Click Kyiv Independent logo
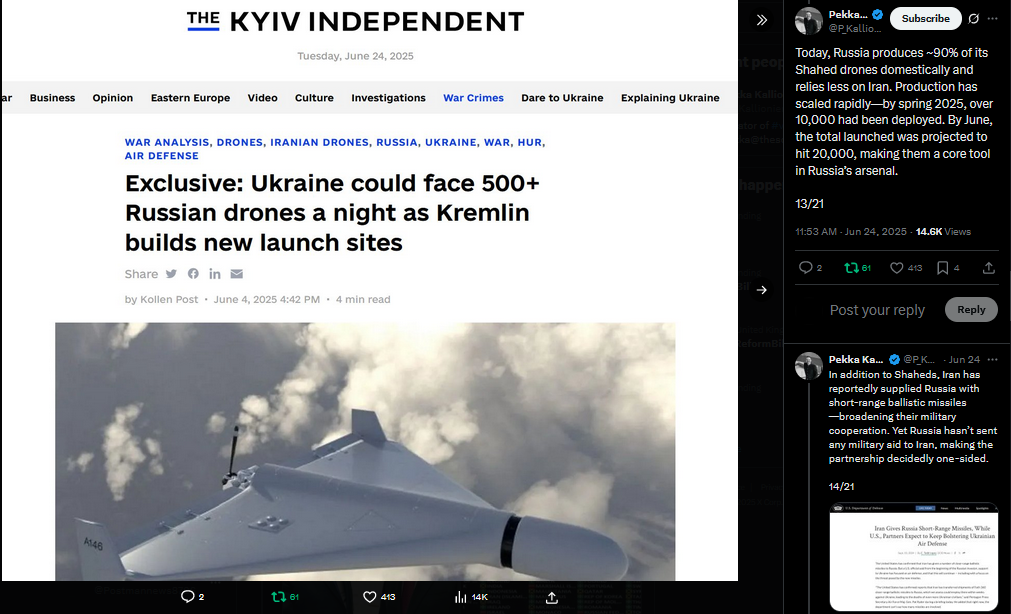The height and width of the screenshot is (614, 1011). point(355,21)
